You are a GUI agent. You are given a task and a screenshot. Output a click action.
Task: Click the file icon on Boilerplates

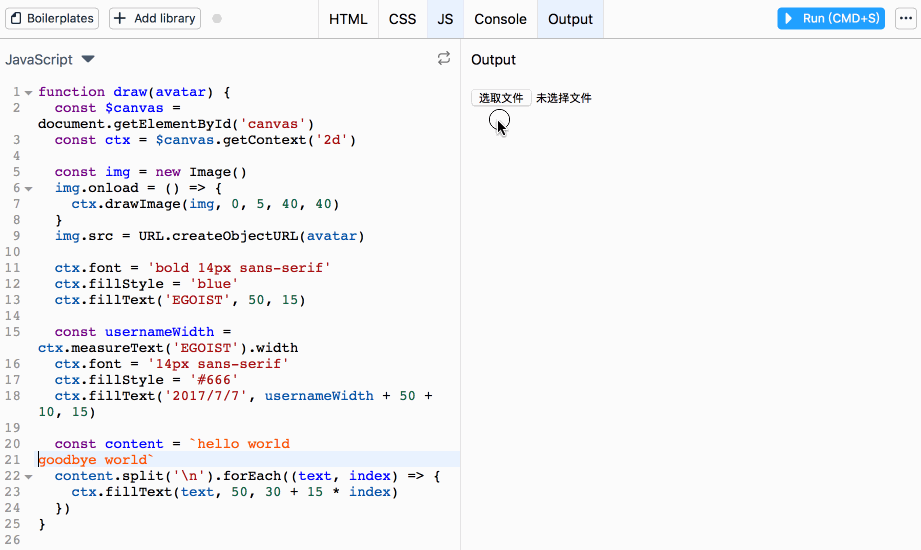click(16, 19)
